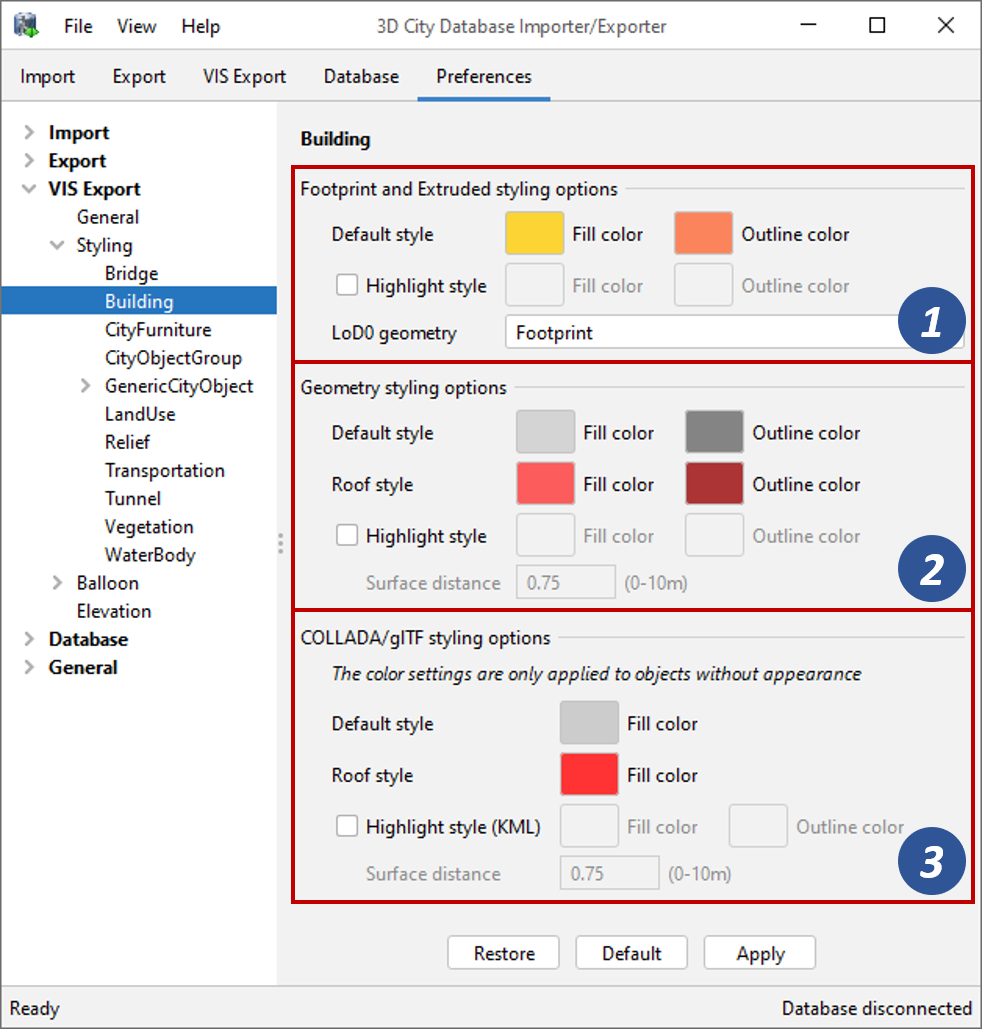982x1029 pixels.
Task: Expand the Export tree node
Action: click(29, 161)
